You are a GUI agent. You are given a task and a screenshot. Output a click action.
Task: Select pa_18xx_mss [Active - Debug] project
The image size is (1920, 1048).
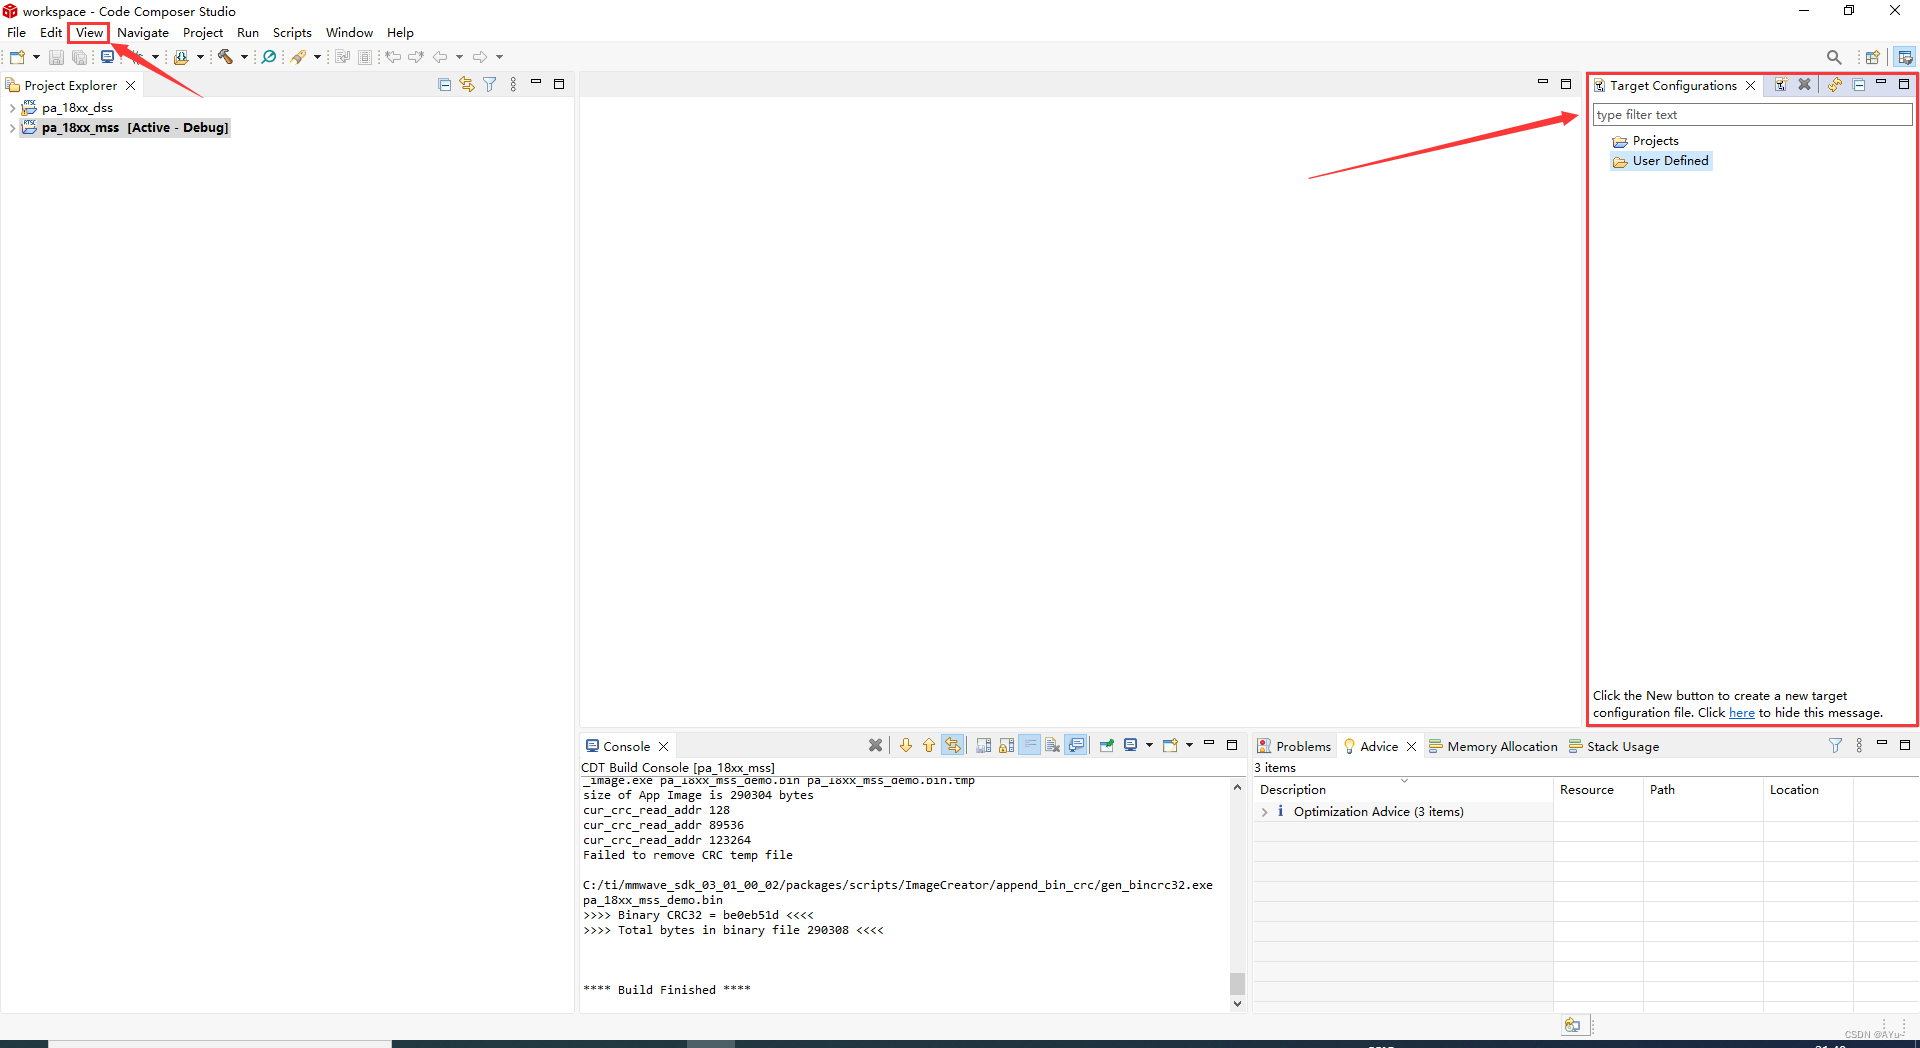click(126, 128)
